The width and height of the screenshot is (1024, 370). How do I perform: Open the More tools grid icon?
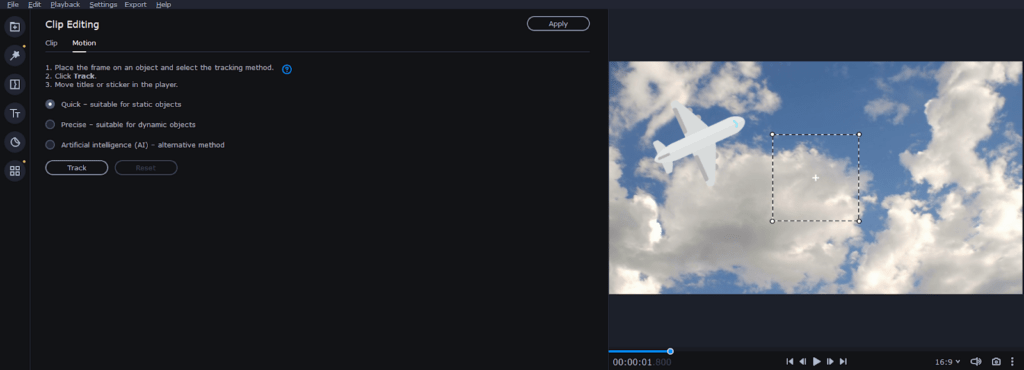pyautogui.click(x=15, y=171)
